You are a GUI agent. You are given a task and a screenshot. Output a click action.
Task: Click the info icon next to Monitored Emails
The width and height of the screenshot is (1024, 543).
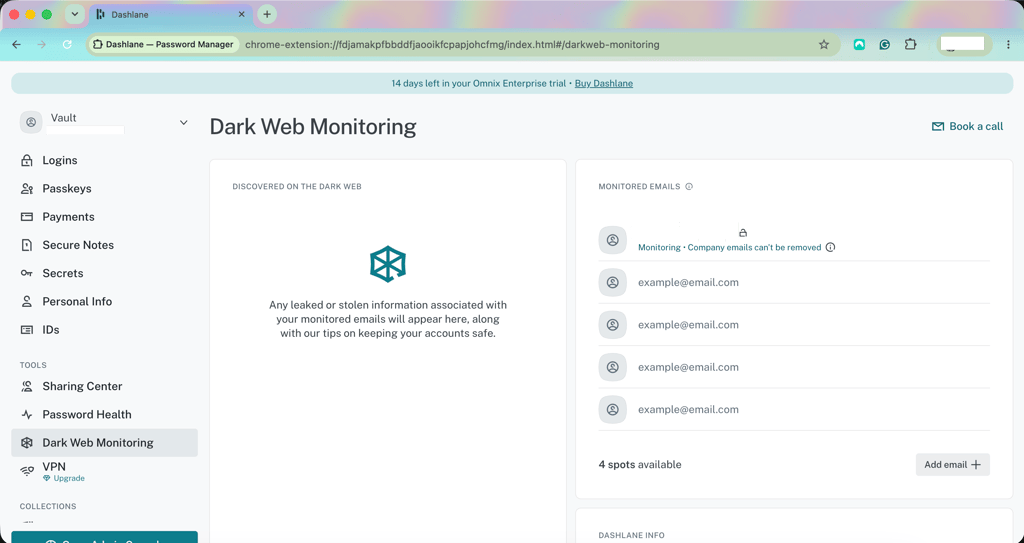689,186
